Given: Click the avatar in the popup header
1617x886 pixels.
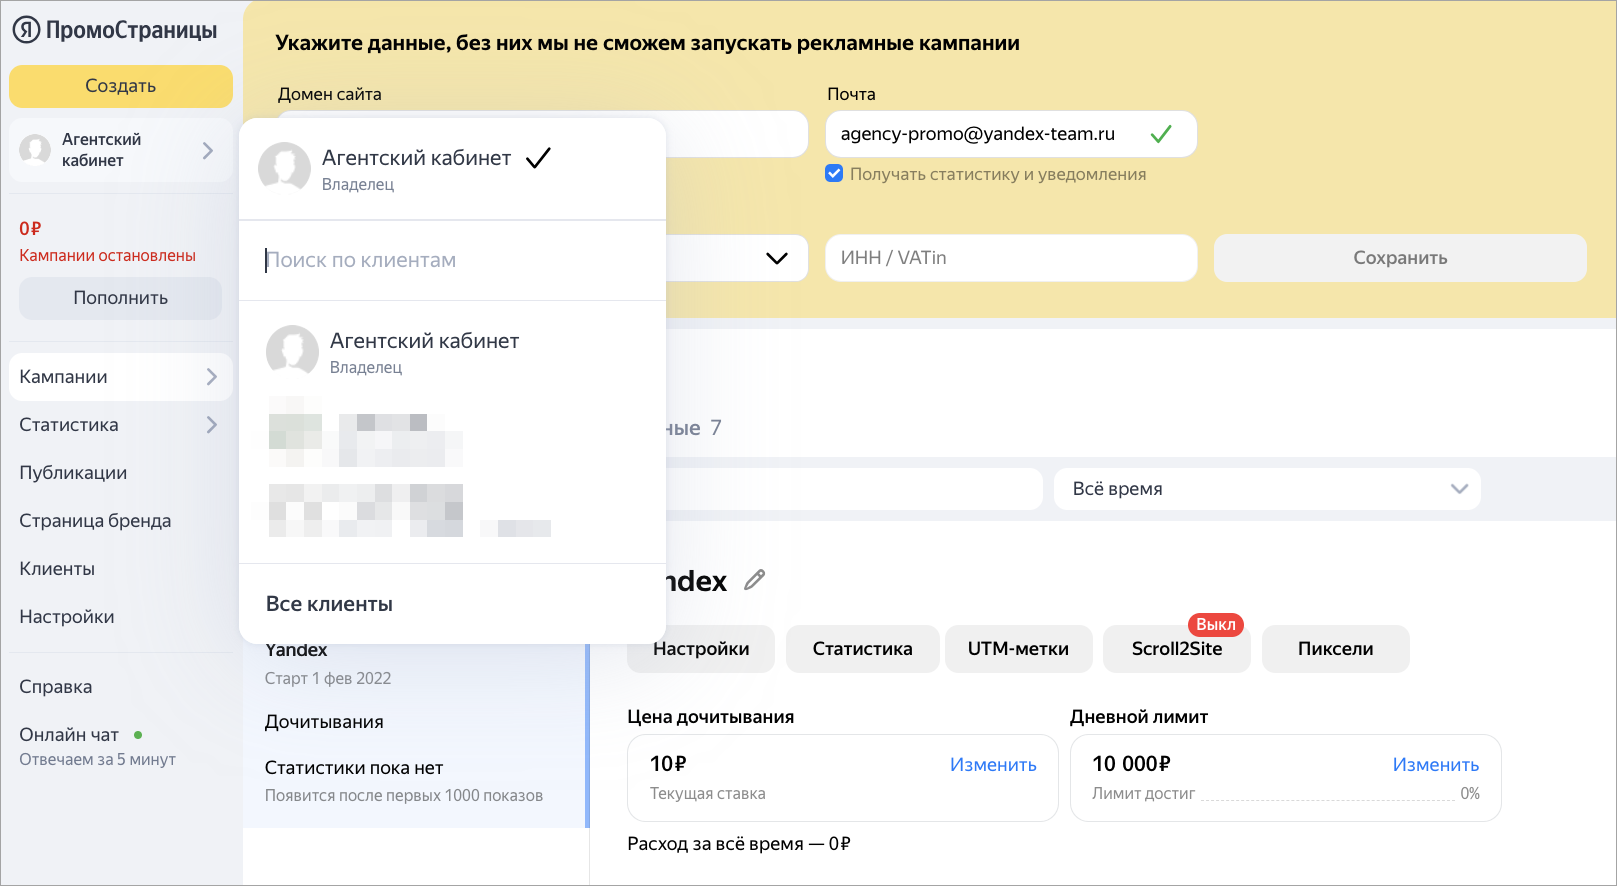Looking at the screenshot, I should pyautogui.click(x=284, y=167).
